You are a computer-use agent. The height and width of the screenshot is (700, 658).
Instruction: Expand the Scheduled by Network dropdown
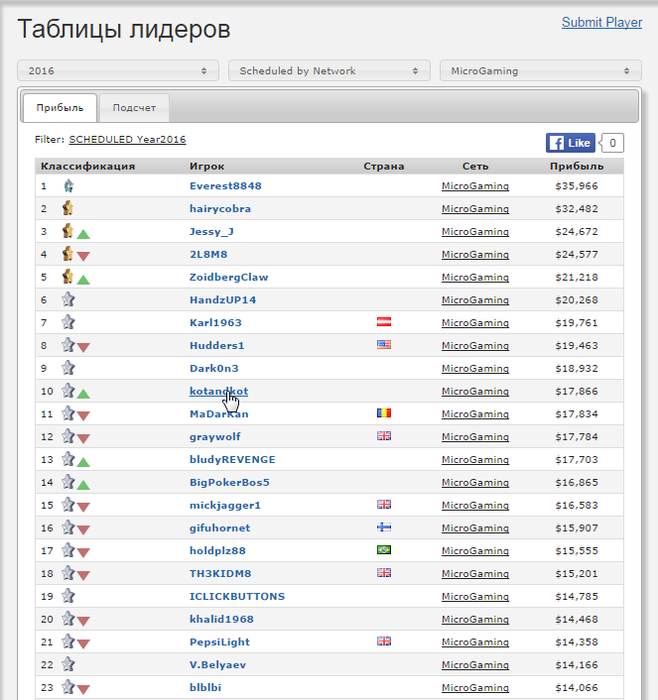(x=328, y=71)
